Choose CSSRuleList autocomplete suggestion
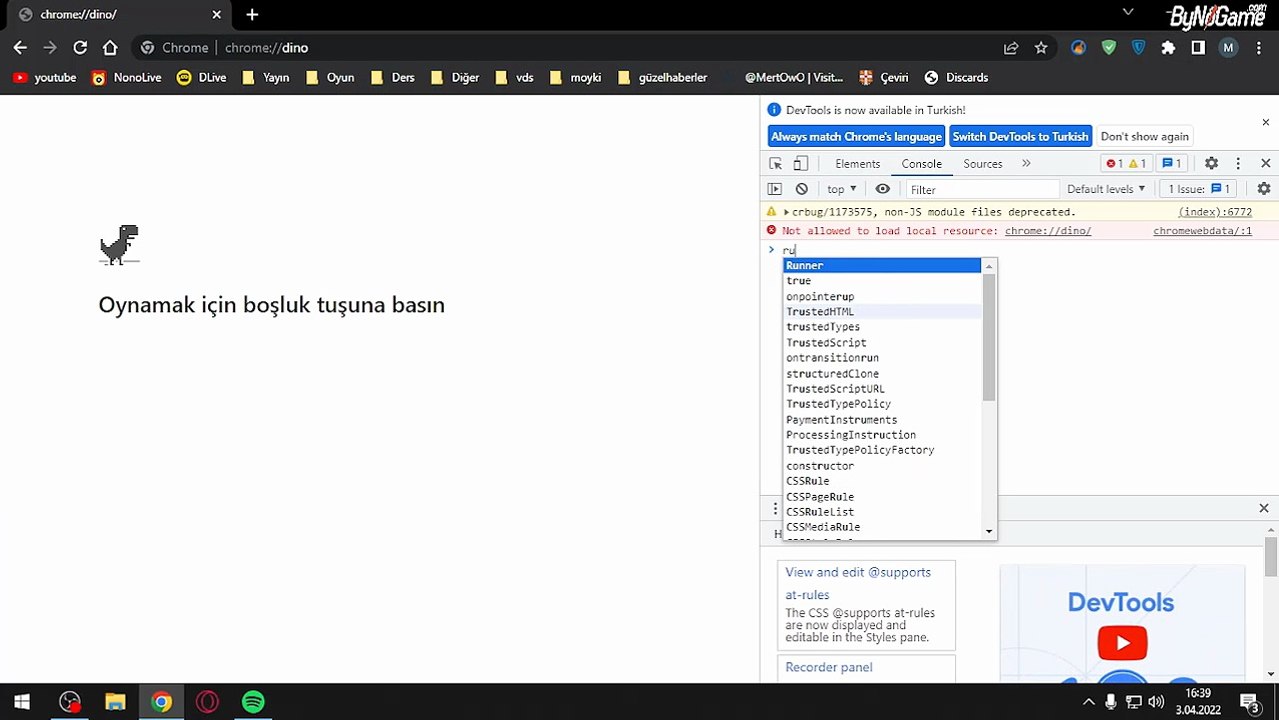 tap(882, 512)
